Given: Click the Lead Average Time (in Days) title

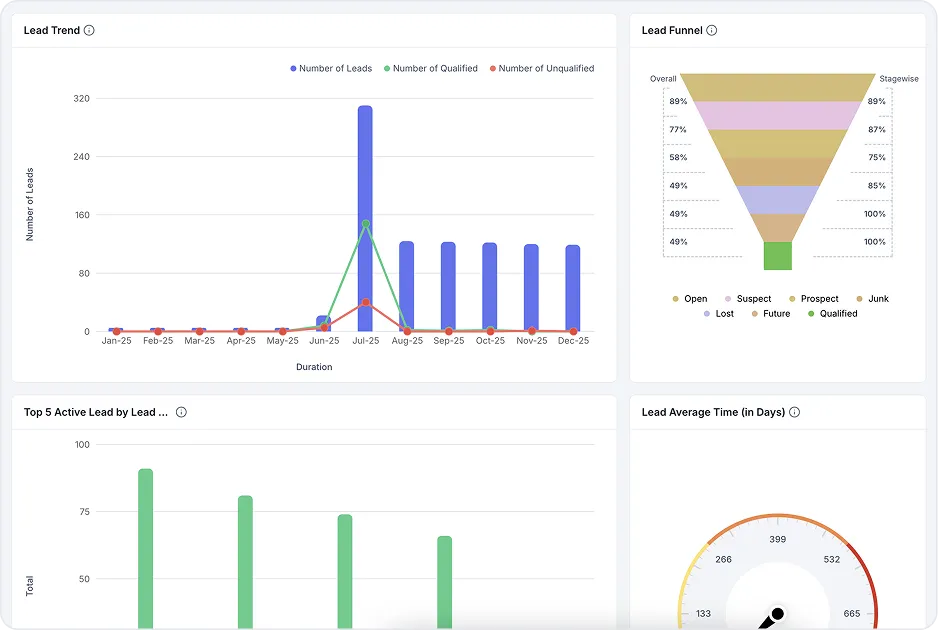Looking at the screenshot, I should coord(713,412).
